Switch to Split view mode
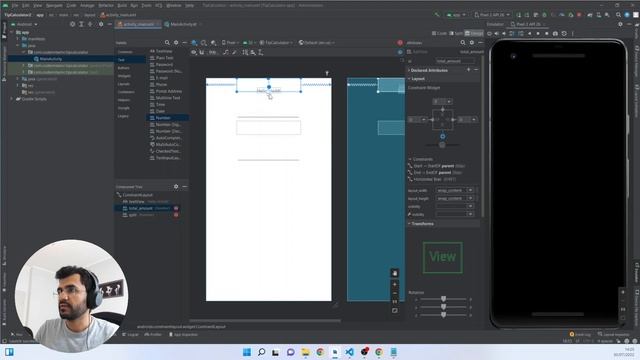This screenshot has width=640, height=360. pos(456,33)
